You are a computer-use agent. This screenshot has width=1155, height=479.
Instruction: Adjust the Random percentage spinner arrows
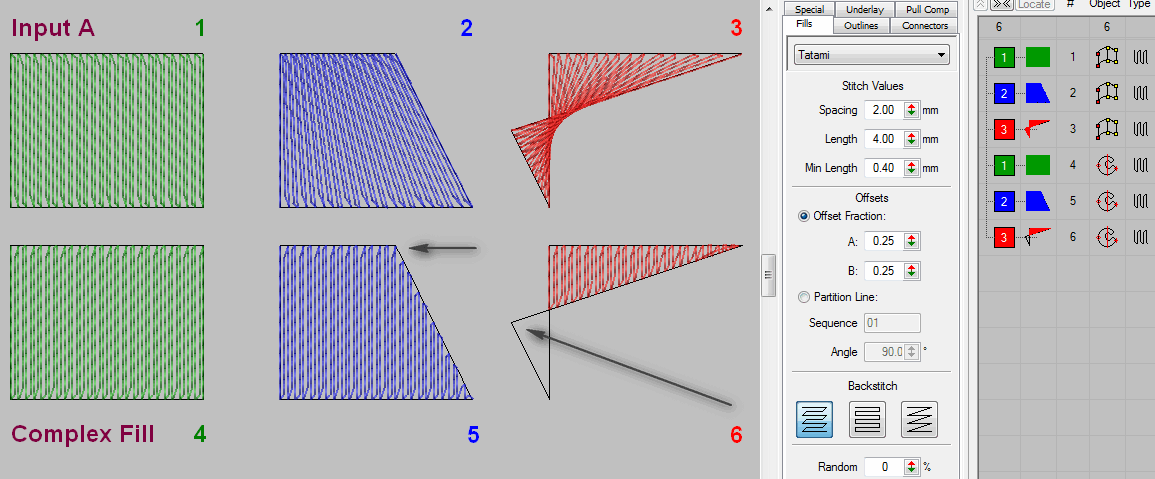pos(911,466)
